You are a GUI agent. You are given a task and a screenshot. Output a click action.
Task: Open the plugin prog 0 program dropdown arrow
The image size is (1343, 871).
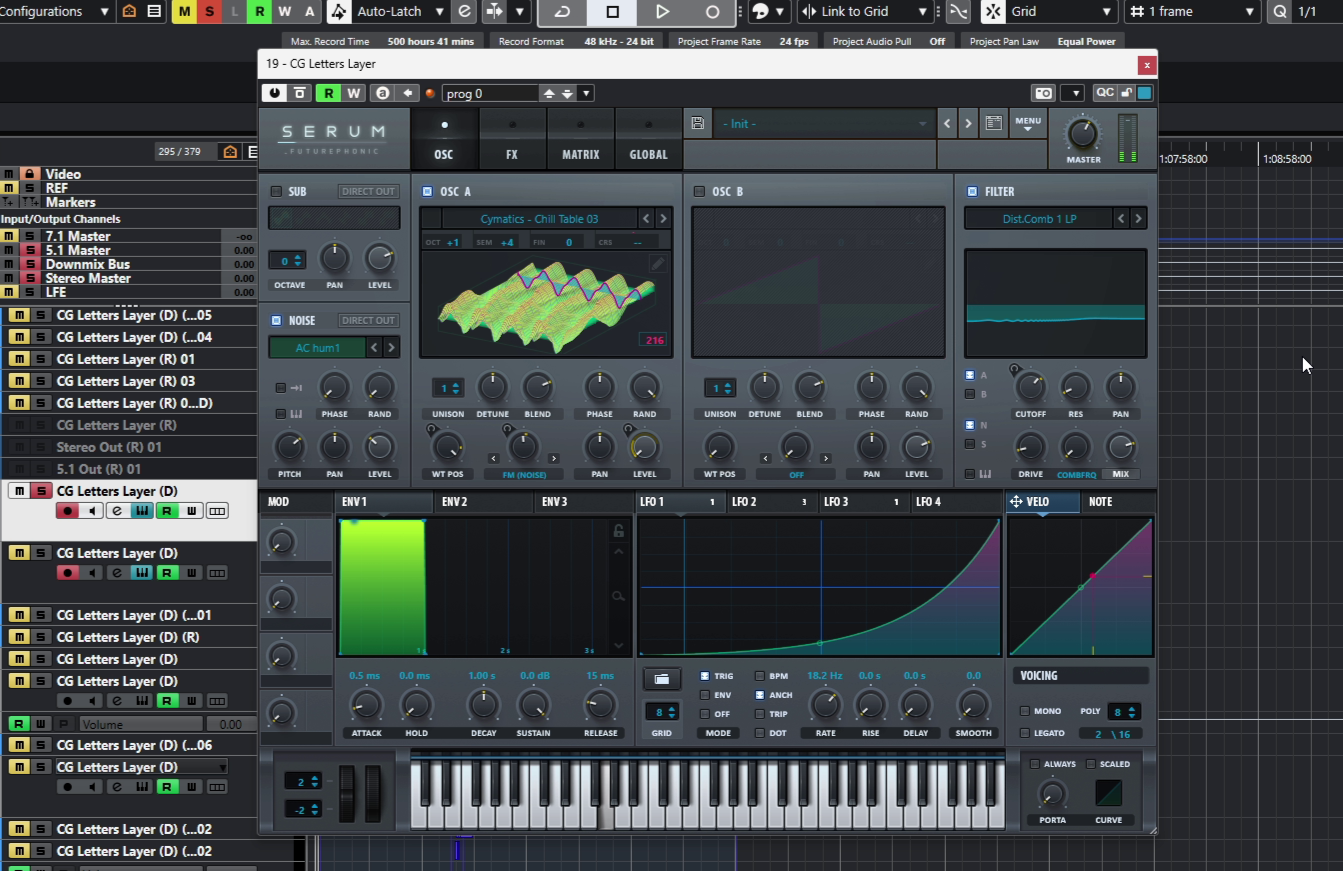click(x=587, y=93)
